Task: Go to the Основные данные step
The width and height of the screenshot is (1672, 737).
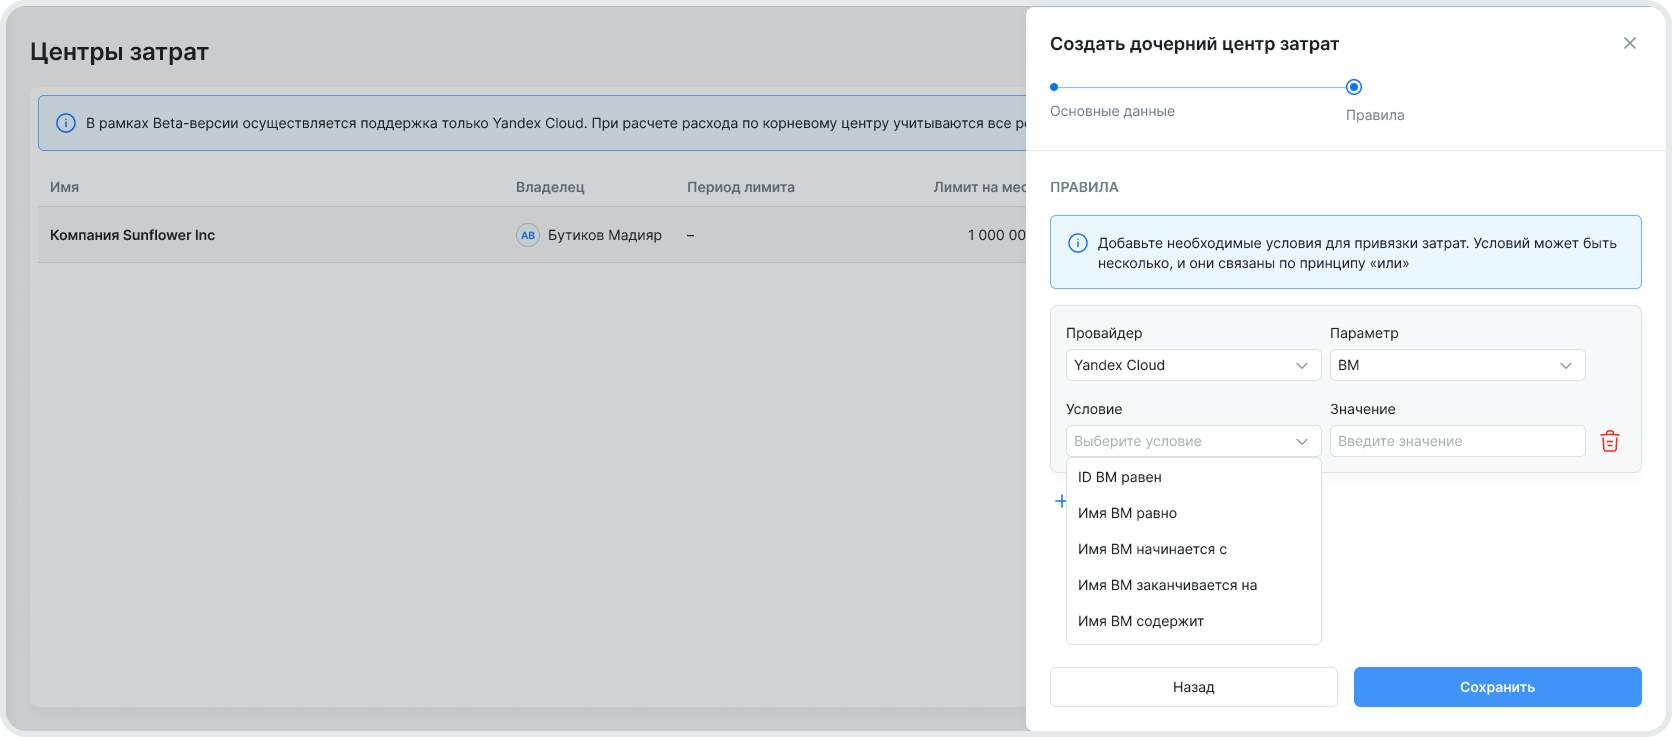Action: (x=1055, y=88)
